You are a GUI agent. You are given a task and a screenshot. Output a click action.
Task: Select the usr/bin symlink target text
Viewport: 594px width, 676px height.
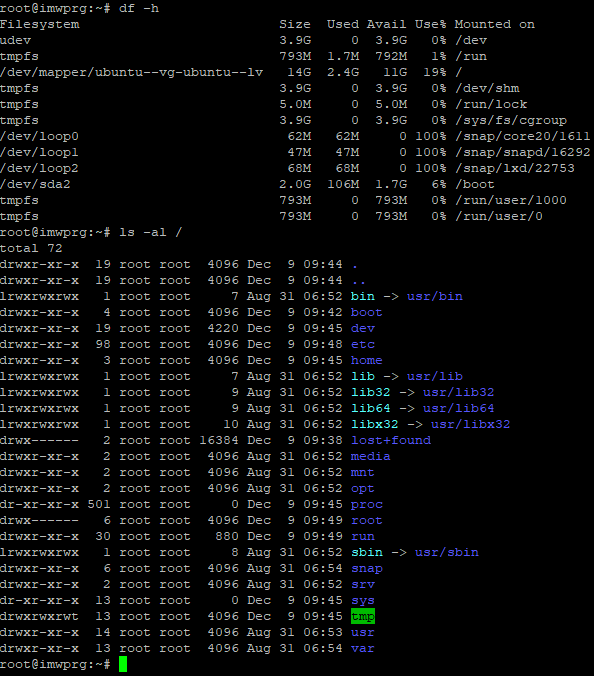click(x=435, y=297)
